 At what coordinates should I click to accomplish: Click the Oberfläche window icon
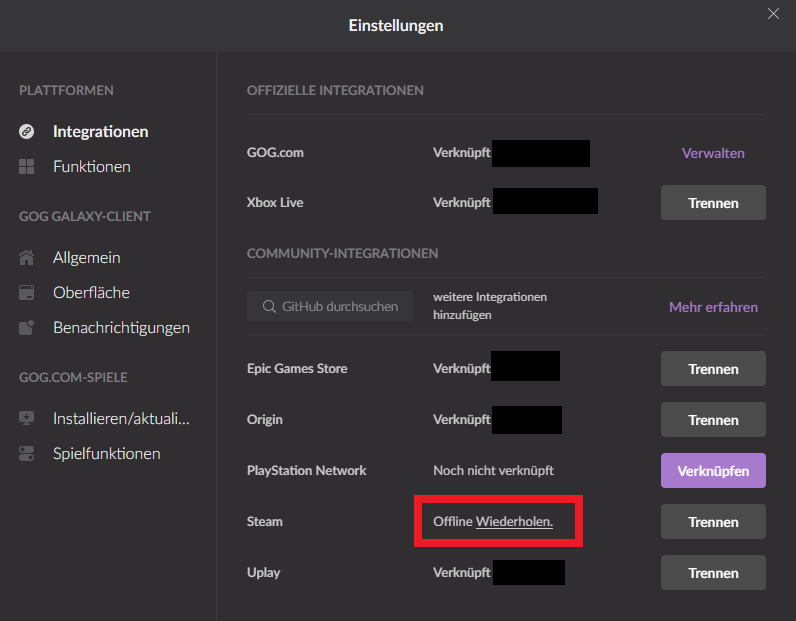26,292
